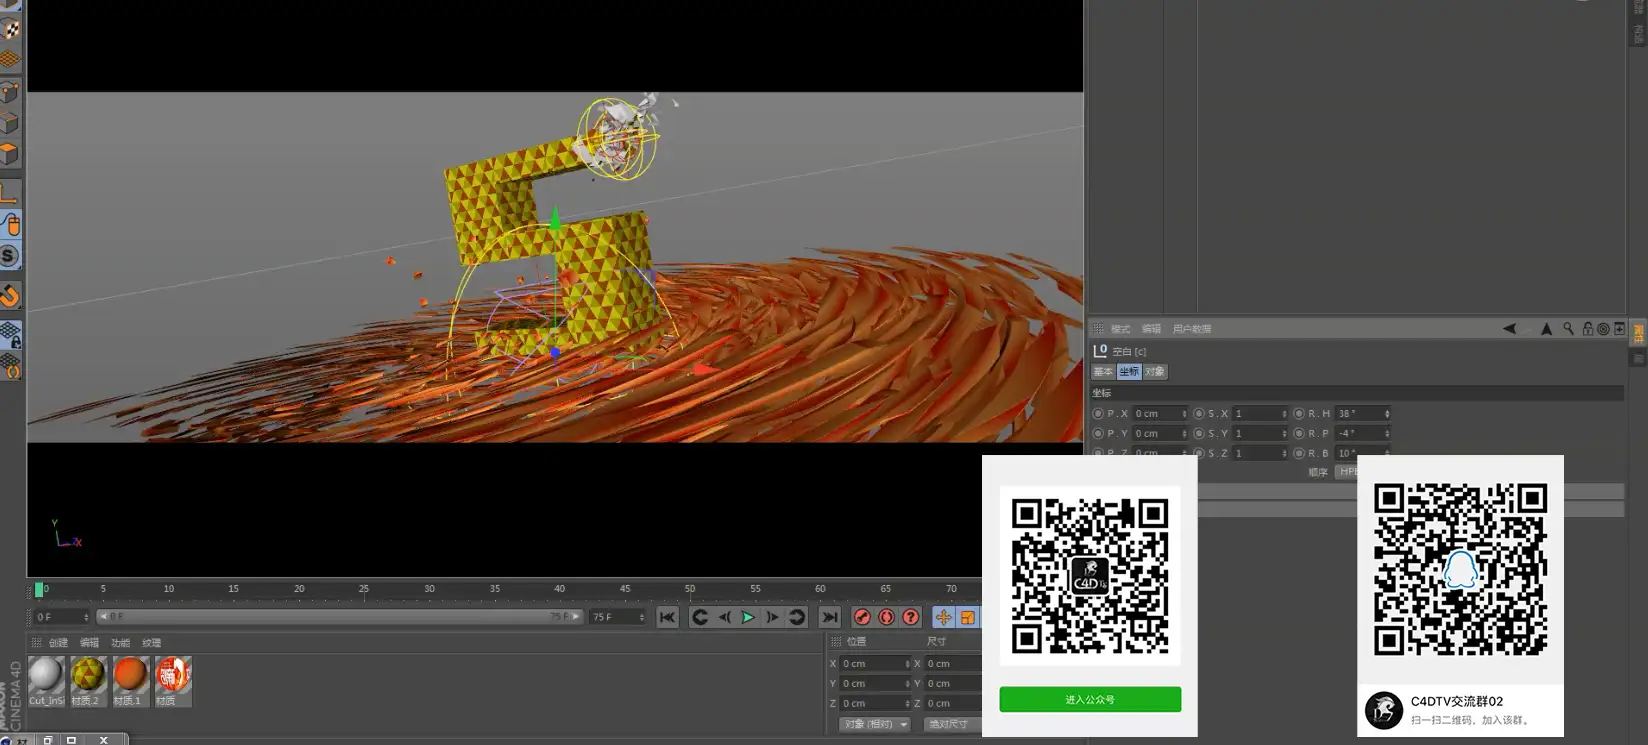
Task: Select the red-white 材质 material thumbnail
Action: (x=172, y=681)
